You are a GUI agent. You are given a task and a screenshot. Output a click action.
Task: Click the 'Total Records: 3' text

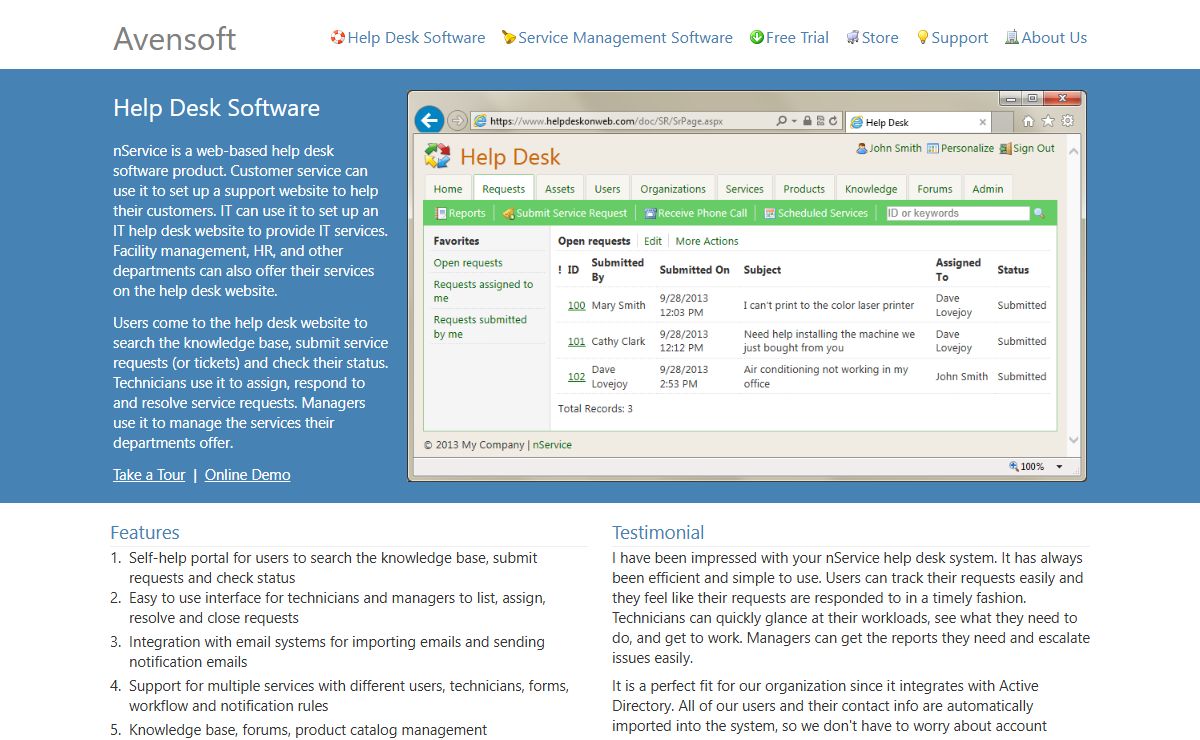[595, 409]
